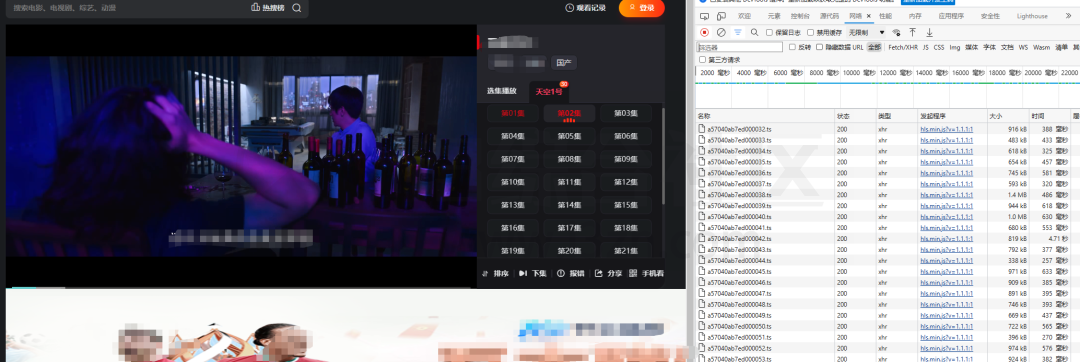The width and height of the screenshot is (1080, 362).
Task: Open the 元素 Elements tab
Action: (774, 16)
